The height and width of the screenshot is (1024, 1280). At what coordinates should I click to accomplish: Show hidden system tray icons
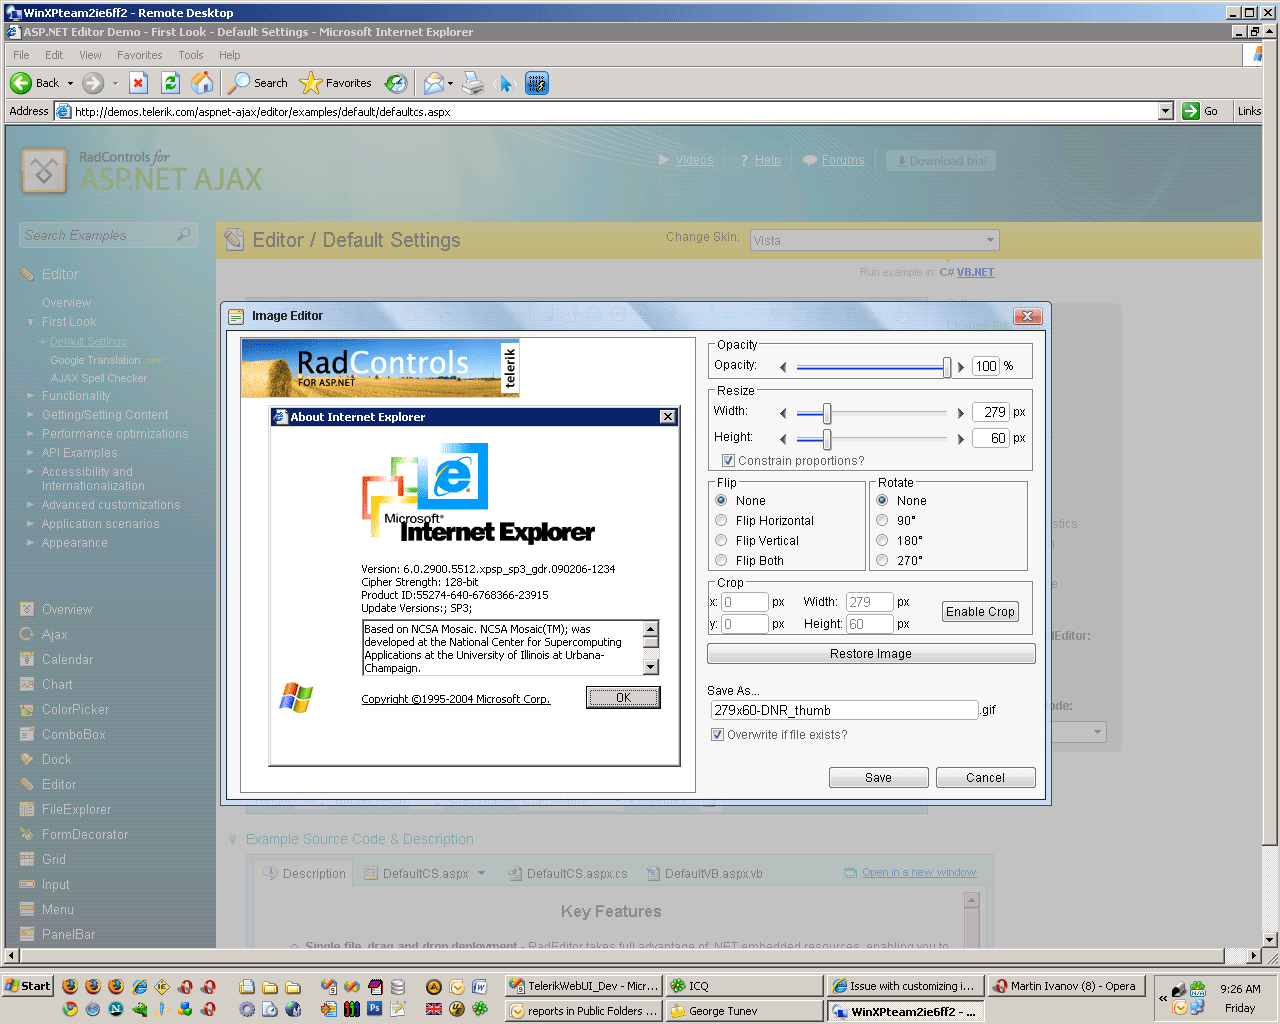point(1163,997)
